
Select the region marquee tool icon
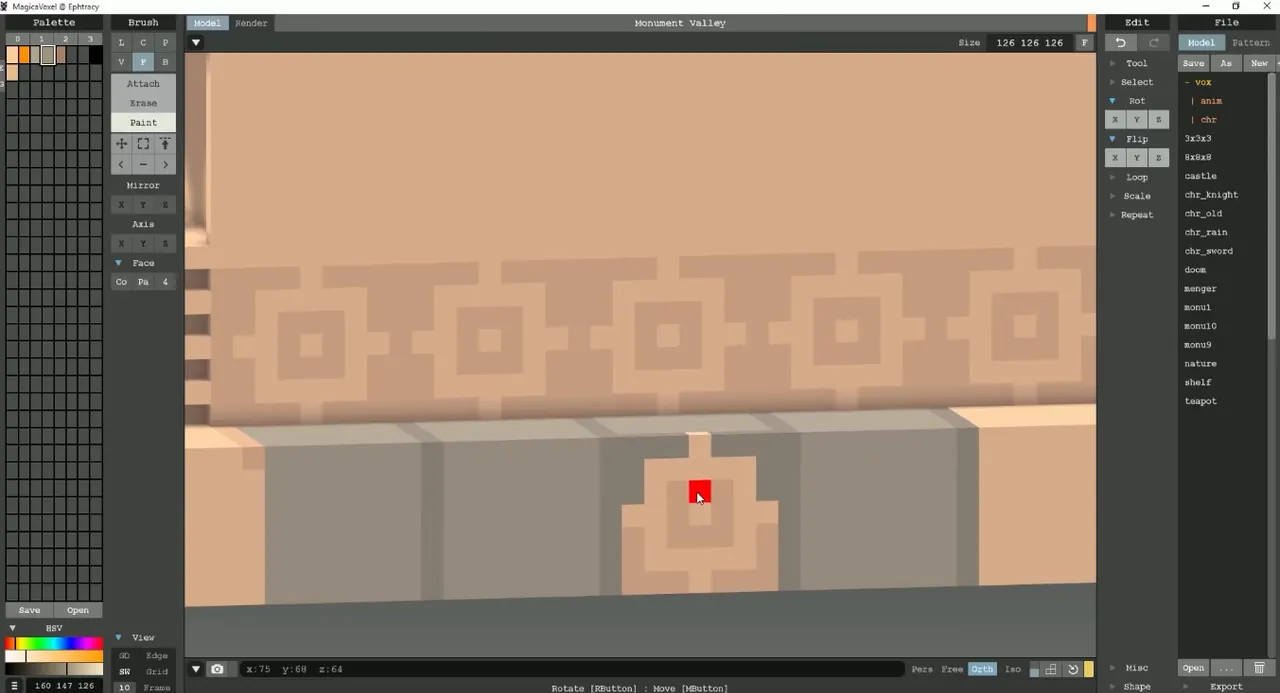143,144
